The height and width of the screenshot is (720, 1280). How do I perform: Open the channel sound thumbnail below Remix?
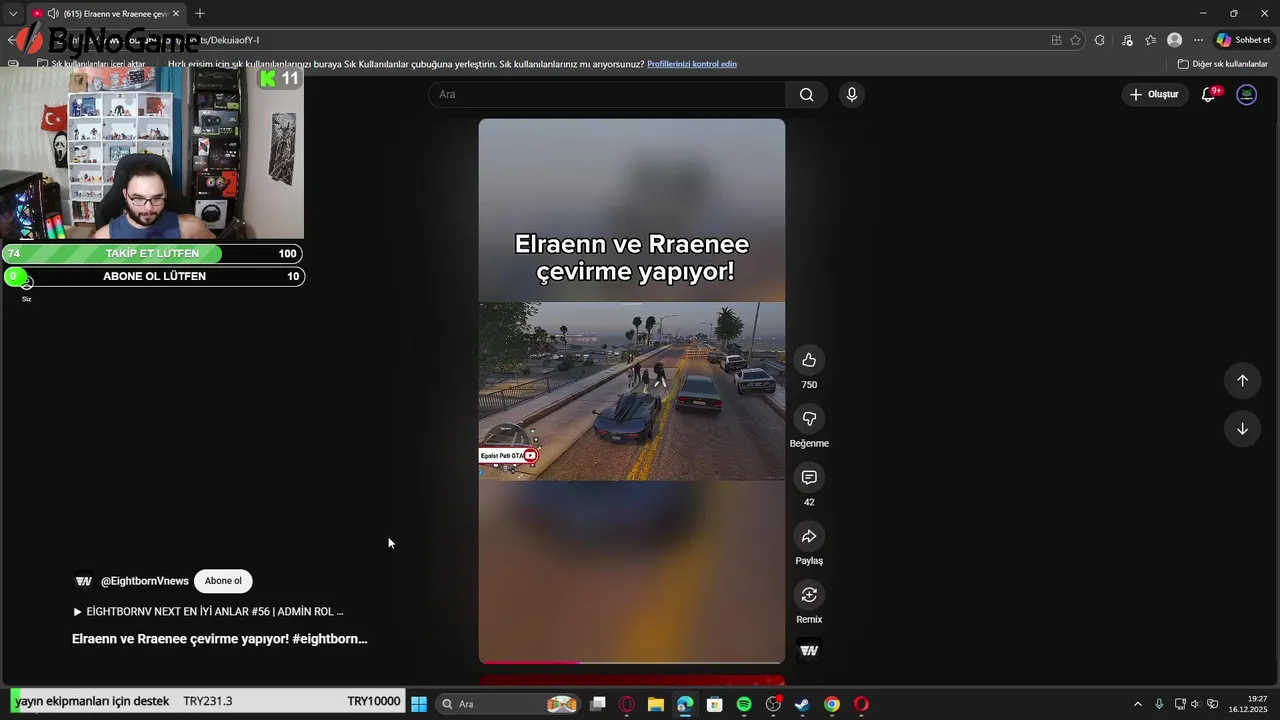pyautogui.click(x=809, y=651)
